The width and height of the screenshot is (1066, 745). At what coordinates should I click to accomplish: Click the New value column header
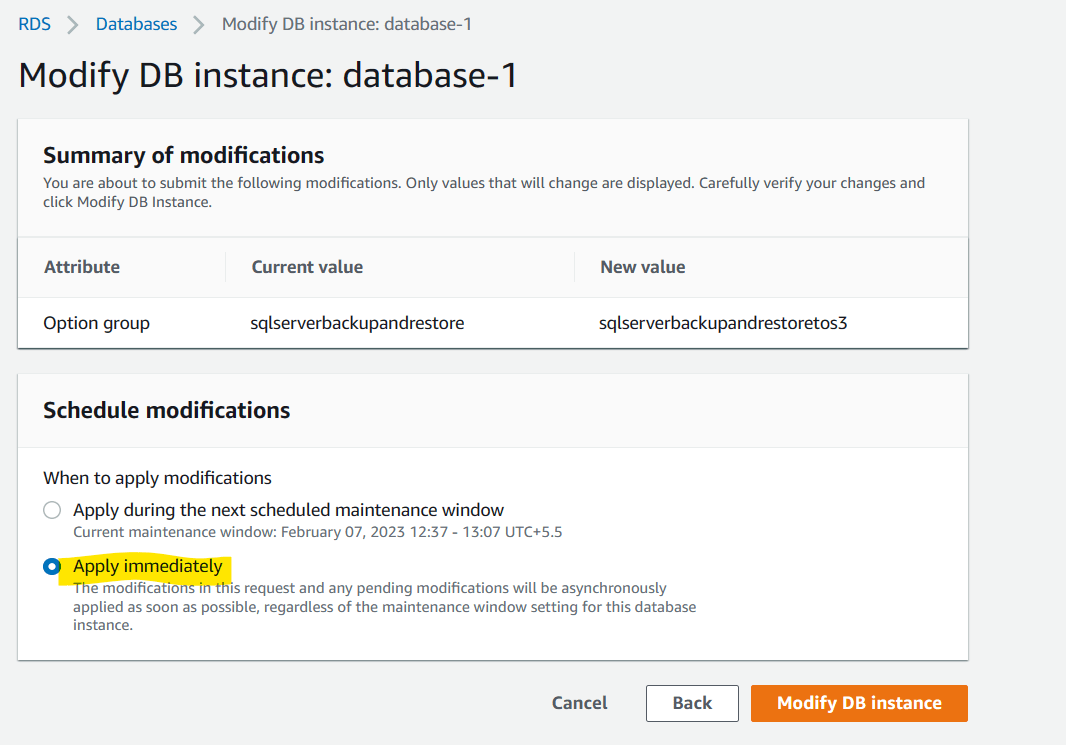click(642, 267)
